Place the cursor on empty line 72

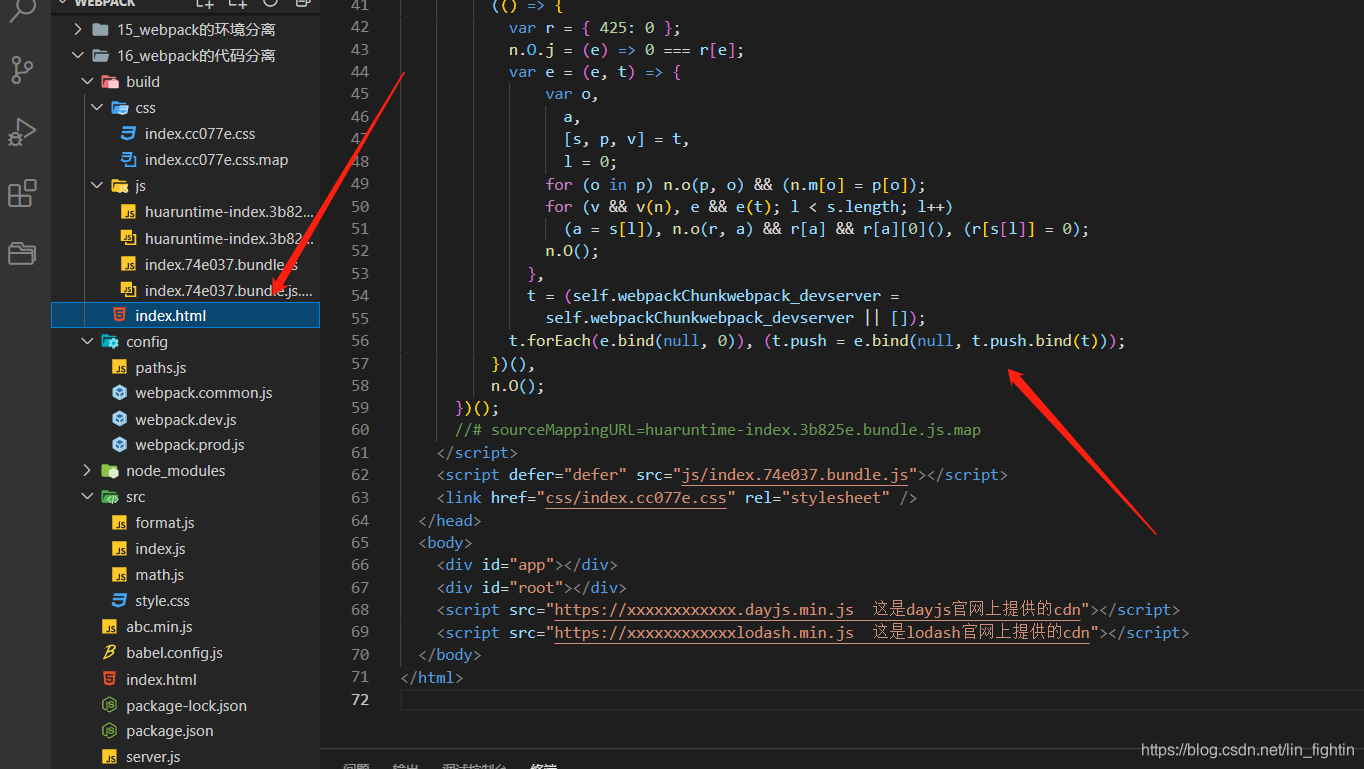pos(880,700)
